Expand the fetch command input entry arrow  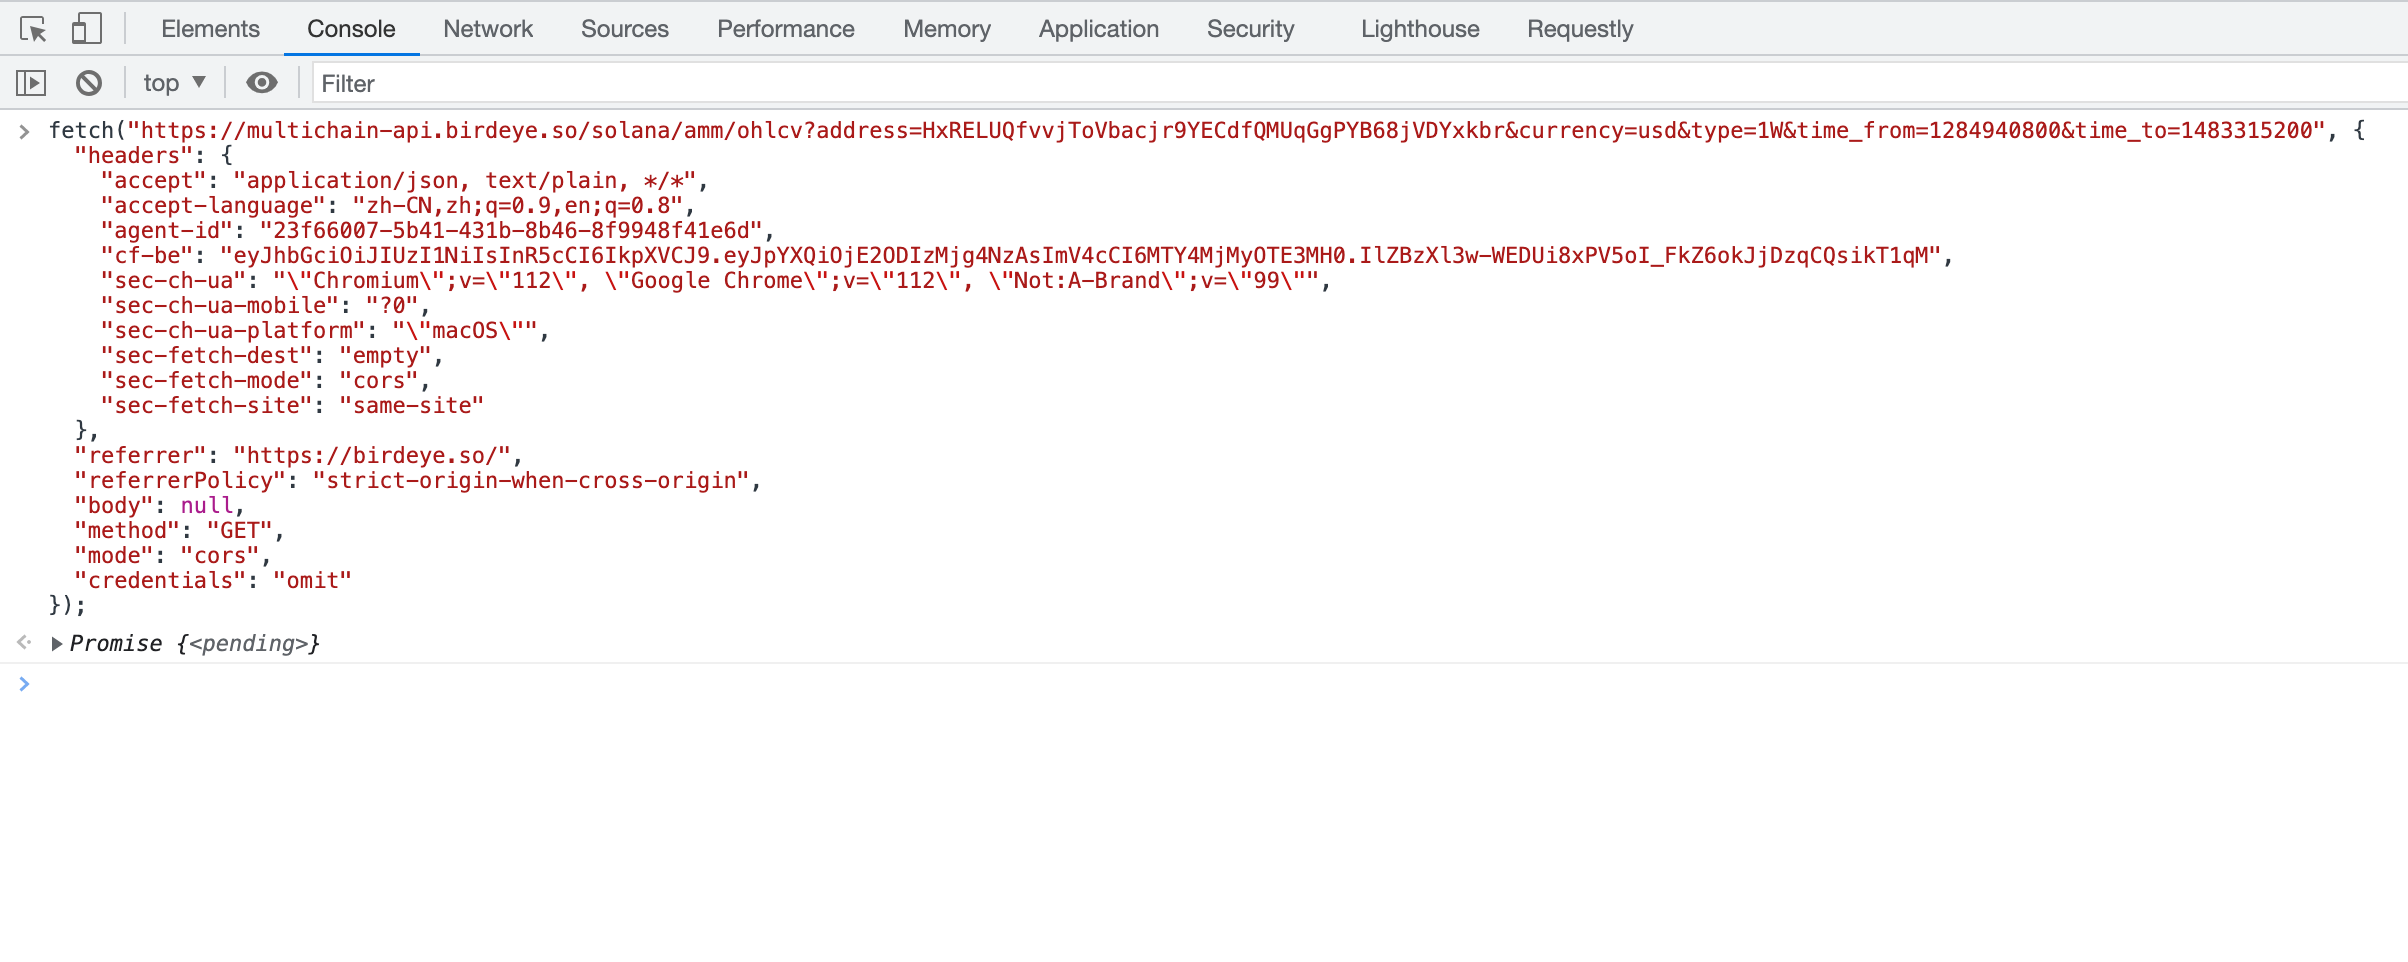coord(25,131)
